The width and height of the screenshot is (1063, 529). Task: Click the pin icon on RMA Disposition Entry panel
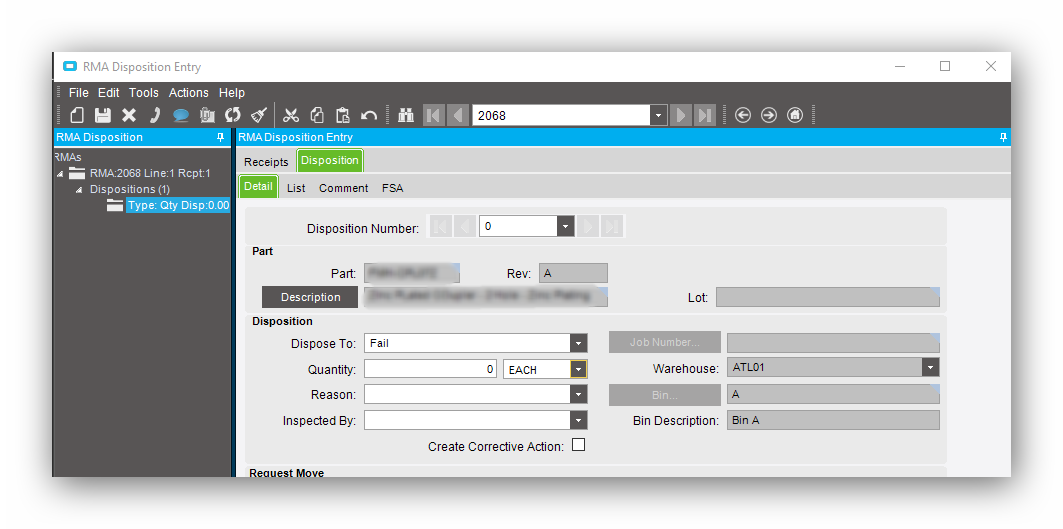(1003, 137)
